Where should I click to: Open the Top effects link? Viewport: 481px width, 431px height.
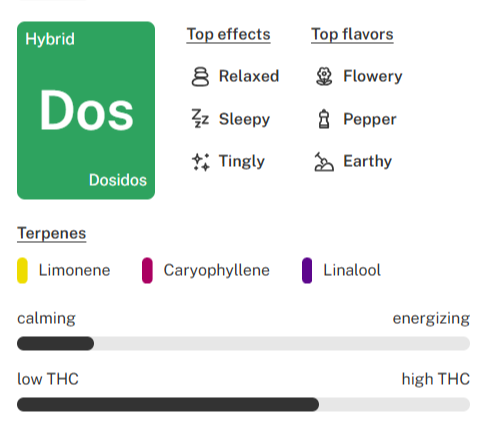pos(228,35)
